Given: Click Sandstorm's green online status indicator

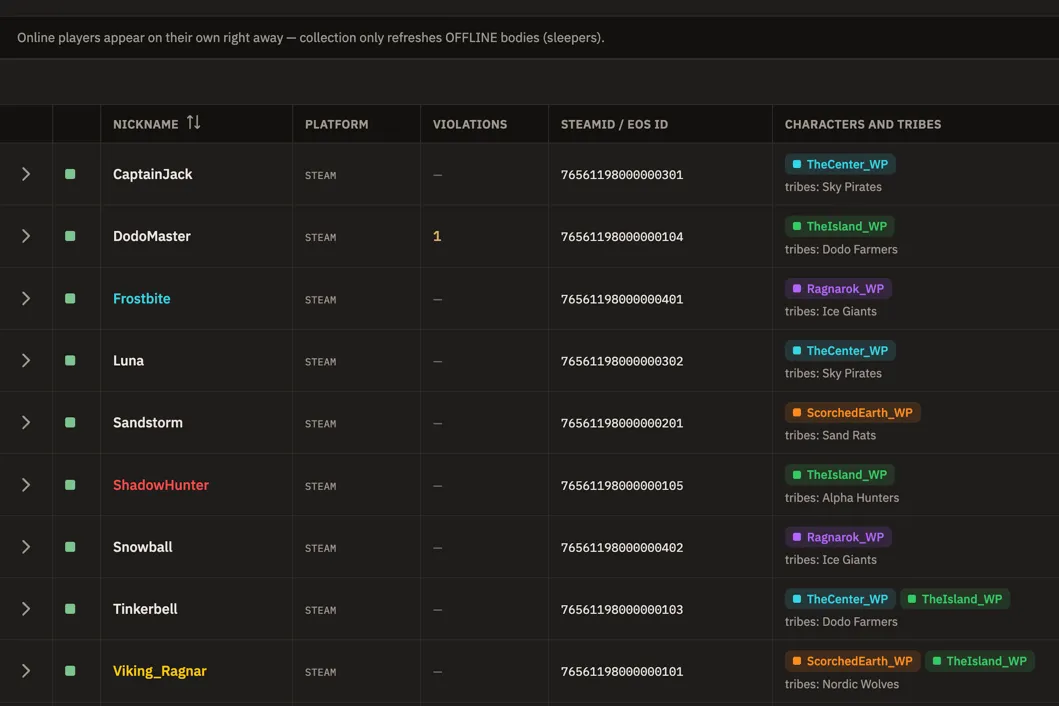Looking at the screenshot, I should [70, 423].
